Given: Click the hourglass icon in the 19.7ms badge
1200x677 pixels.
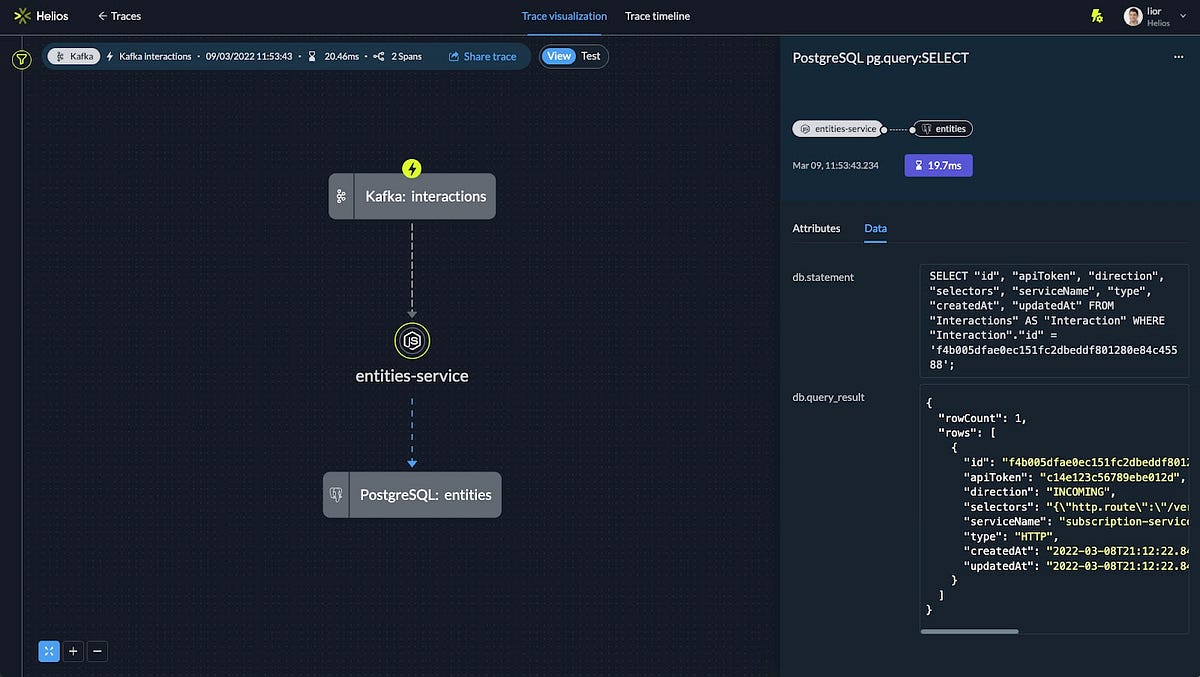Looking at the screenshot, I should (x=919, y=164).
